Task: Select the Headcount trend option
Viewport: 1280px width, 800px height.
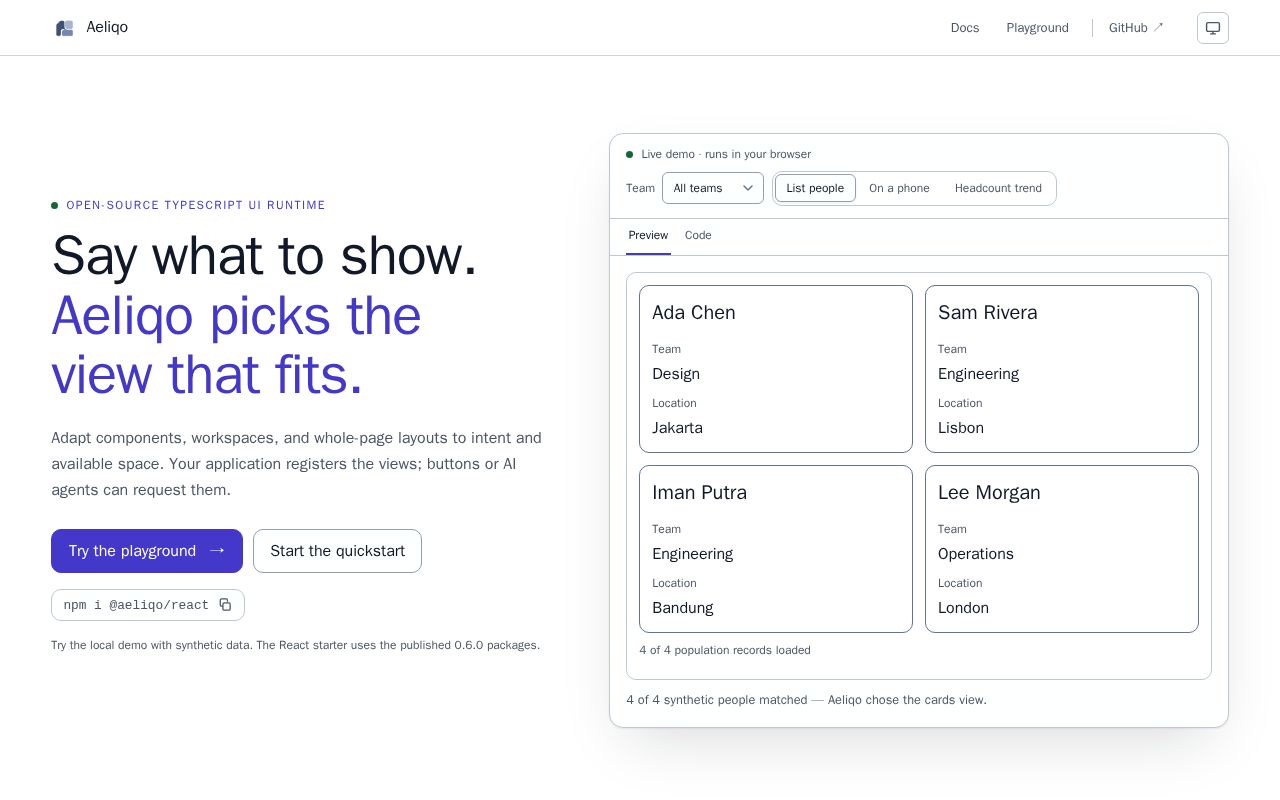Action: (x=998, y=188)
